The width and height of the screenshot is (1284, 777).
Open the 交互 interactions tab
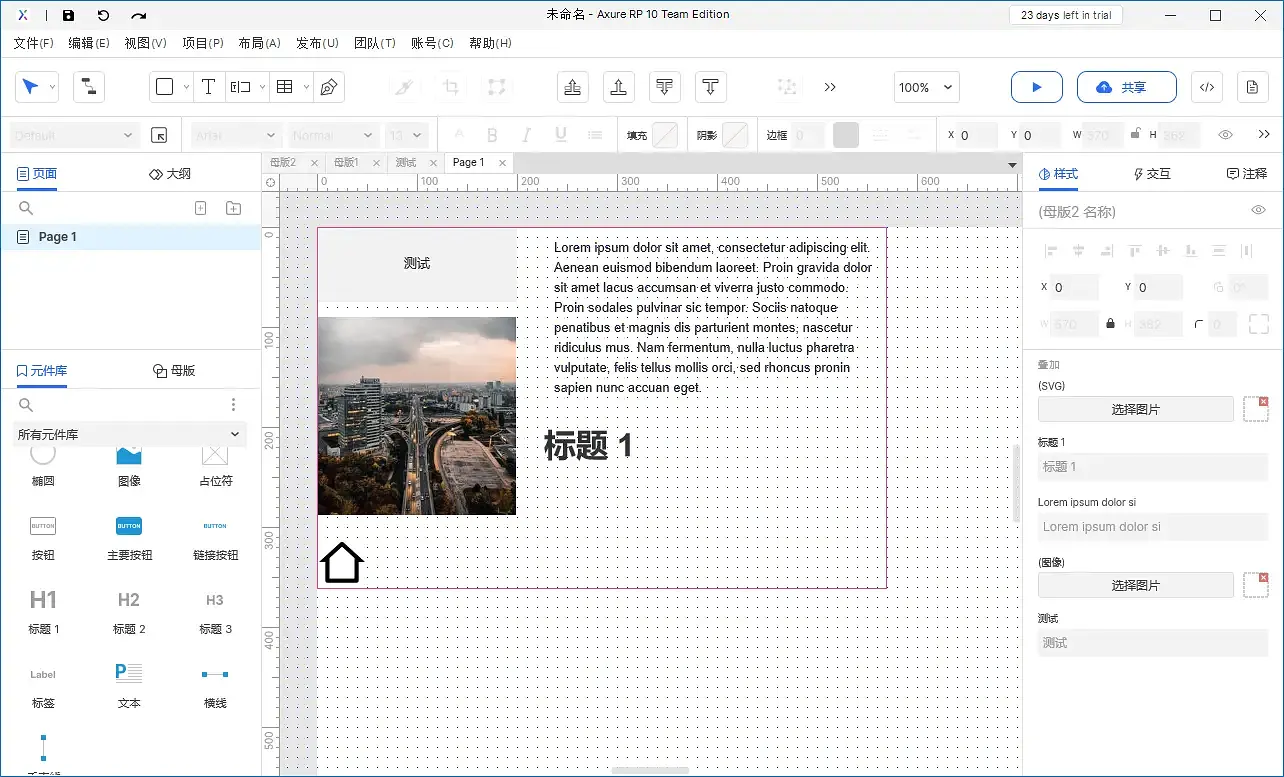click(1152, 174)
